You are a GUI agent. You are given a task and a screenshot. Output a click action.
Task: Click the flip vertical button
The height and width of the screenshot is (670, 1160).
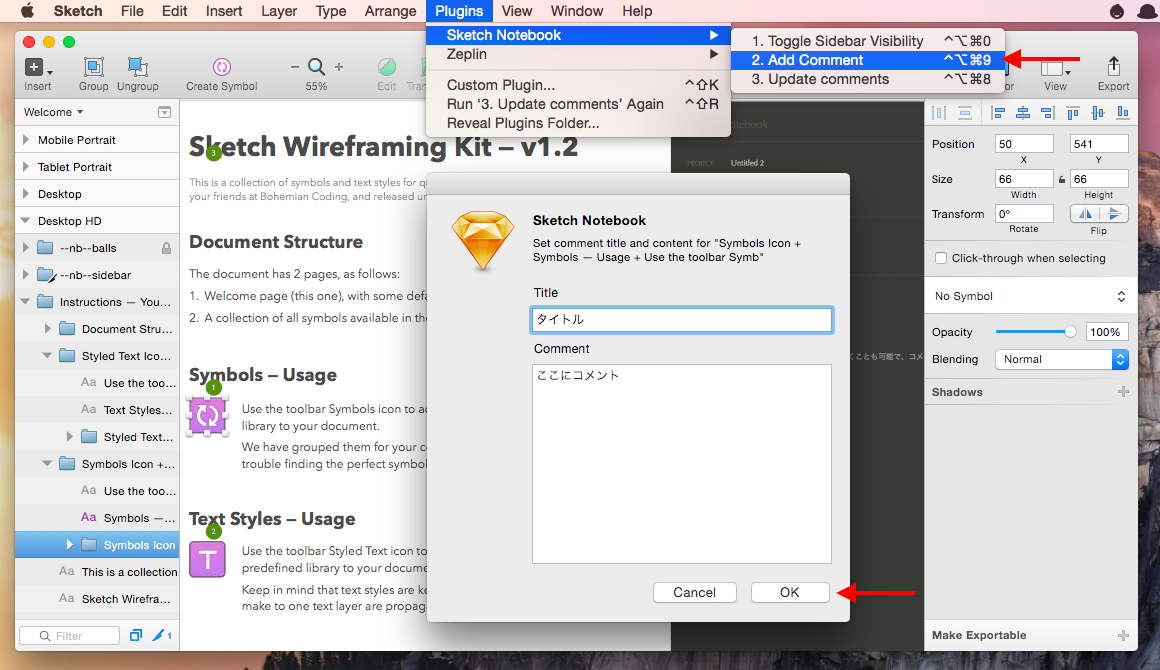point(1113,214)
